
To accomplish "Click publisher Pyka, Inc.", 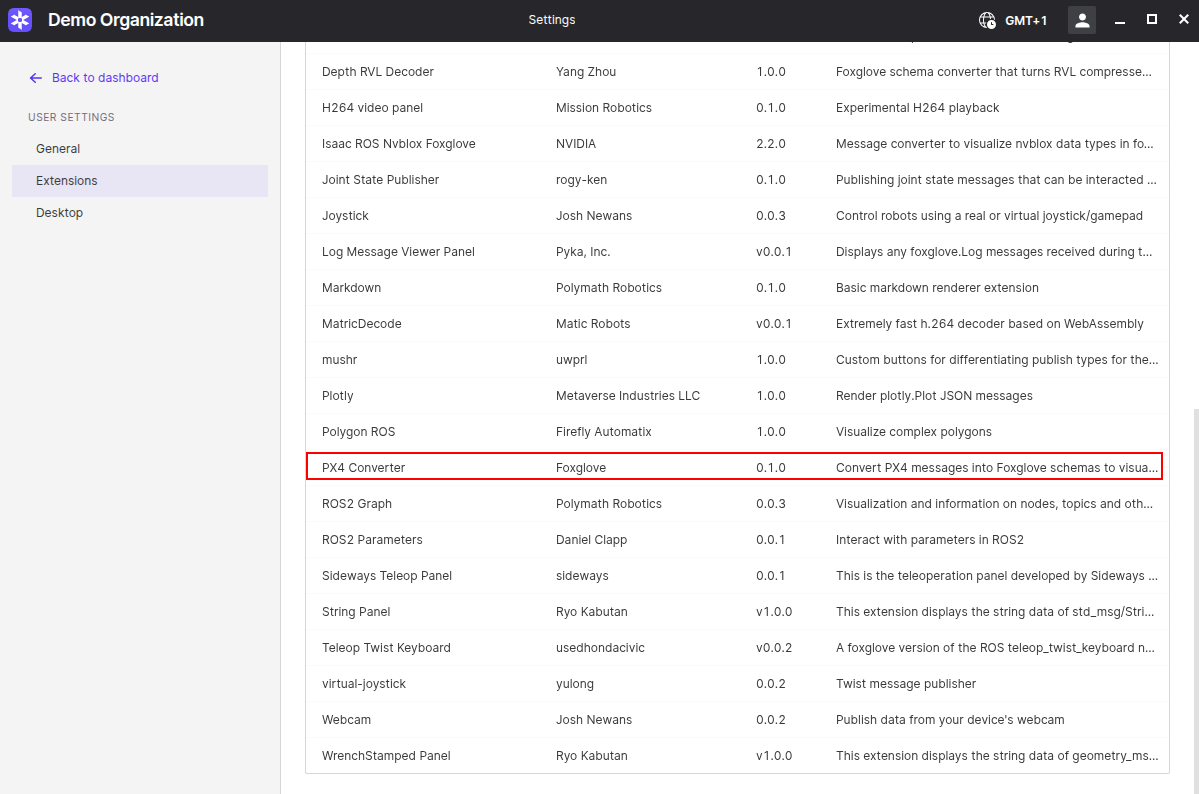I will click(583, 252).
